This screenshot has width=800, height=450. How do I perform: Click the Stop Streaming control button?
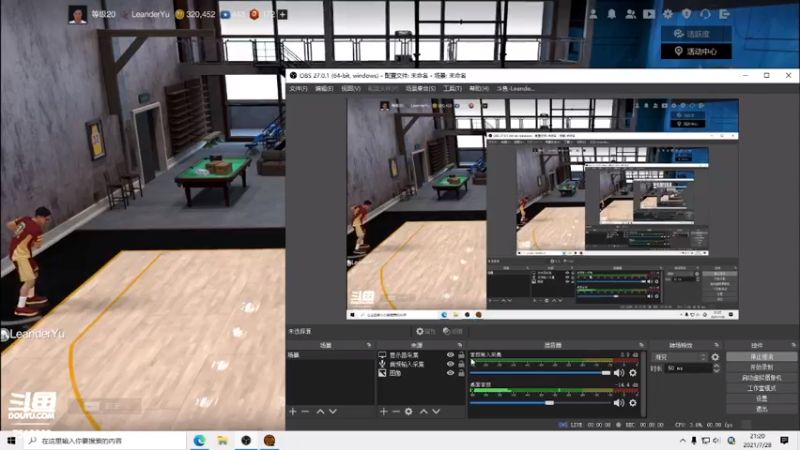[761, 357]
